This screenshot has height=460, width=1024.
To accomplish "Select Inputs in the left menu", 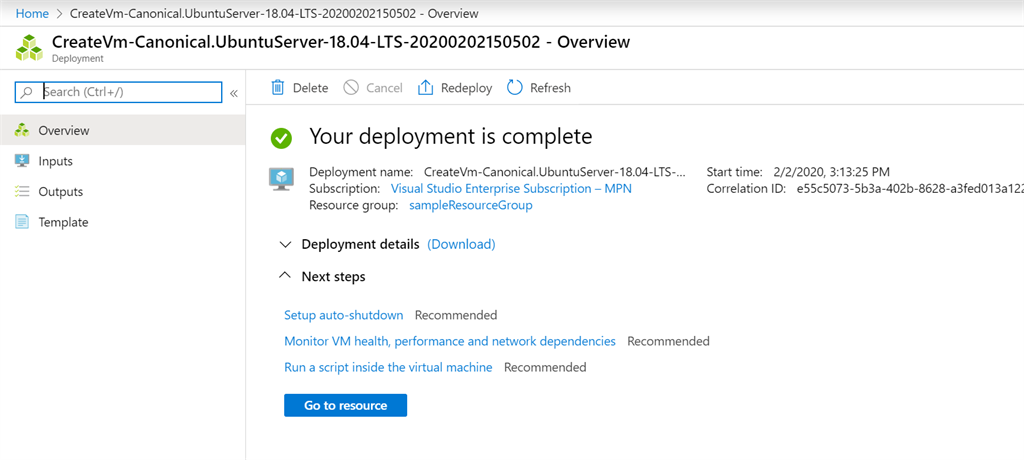I will (x=55, y=161).
